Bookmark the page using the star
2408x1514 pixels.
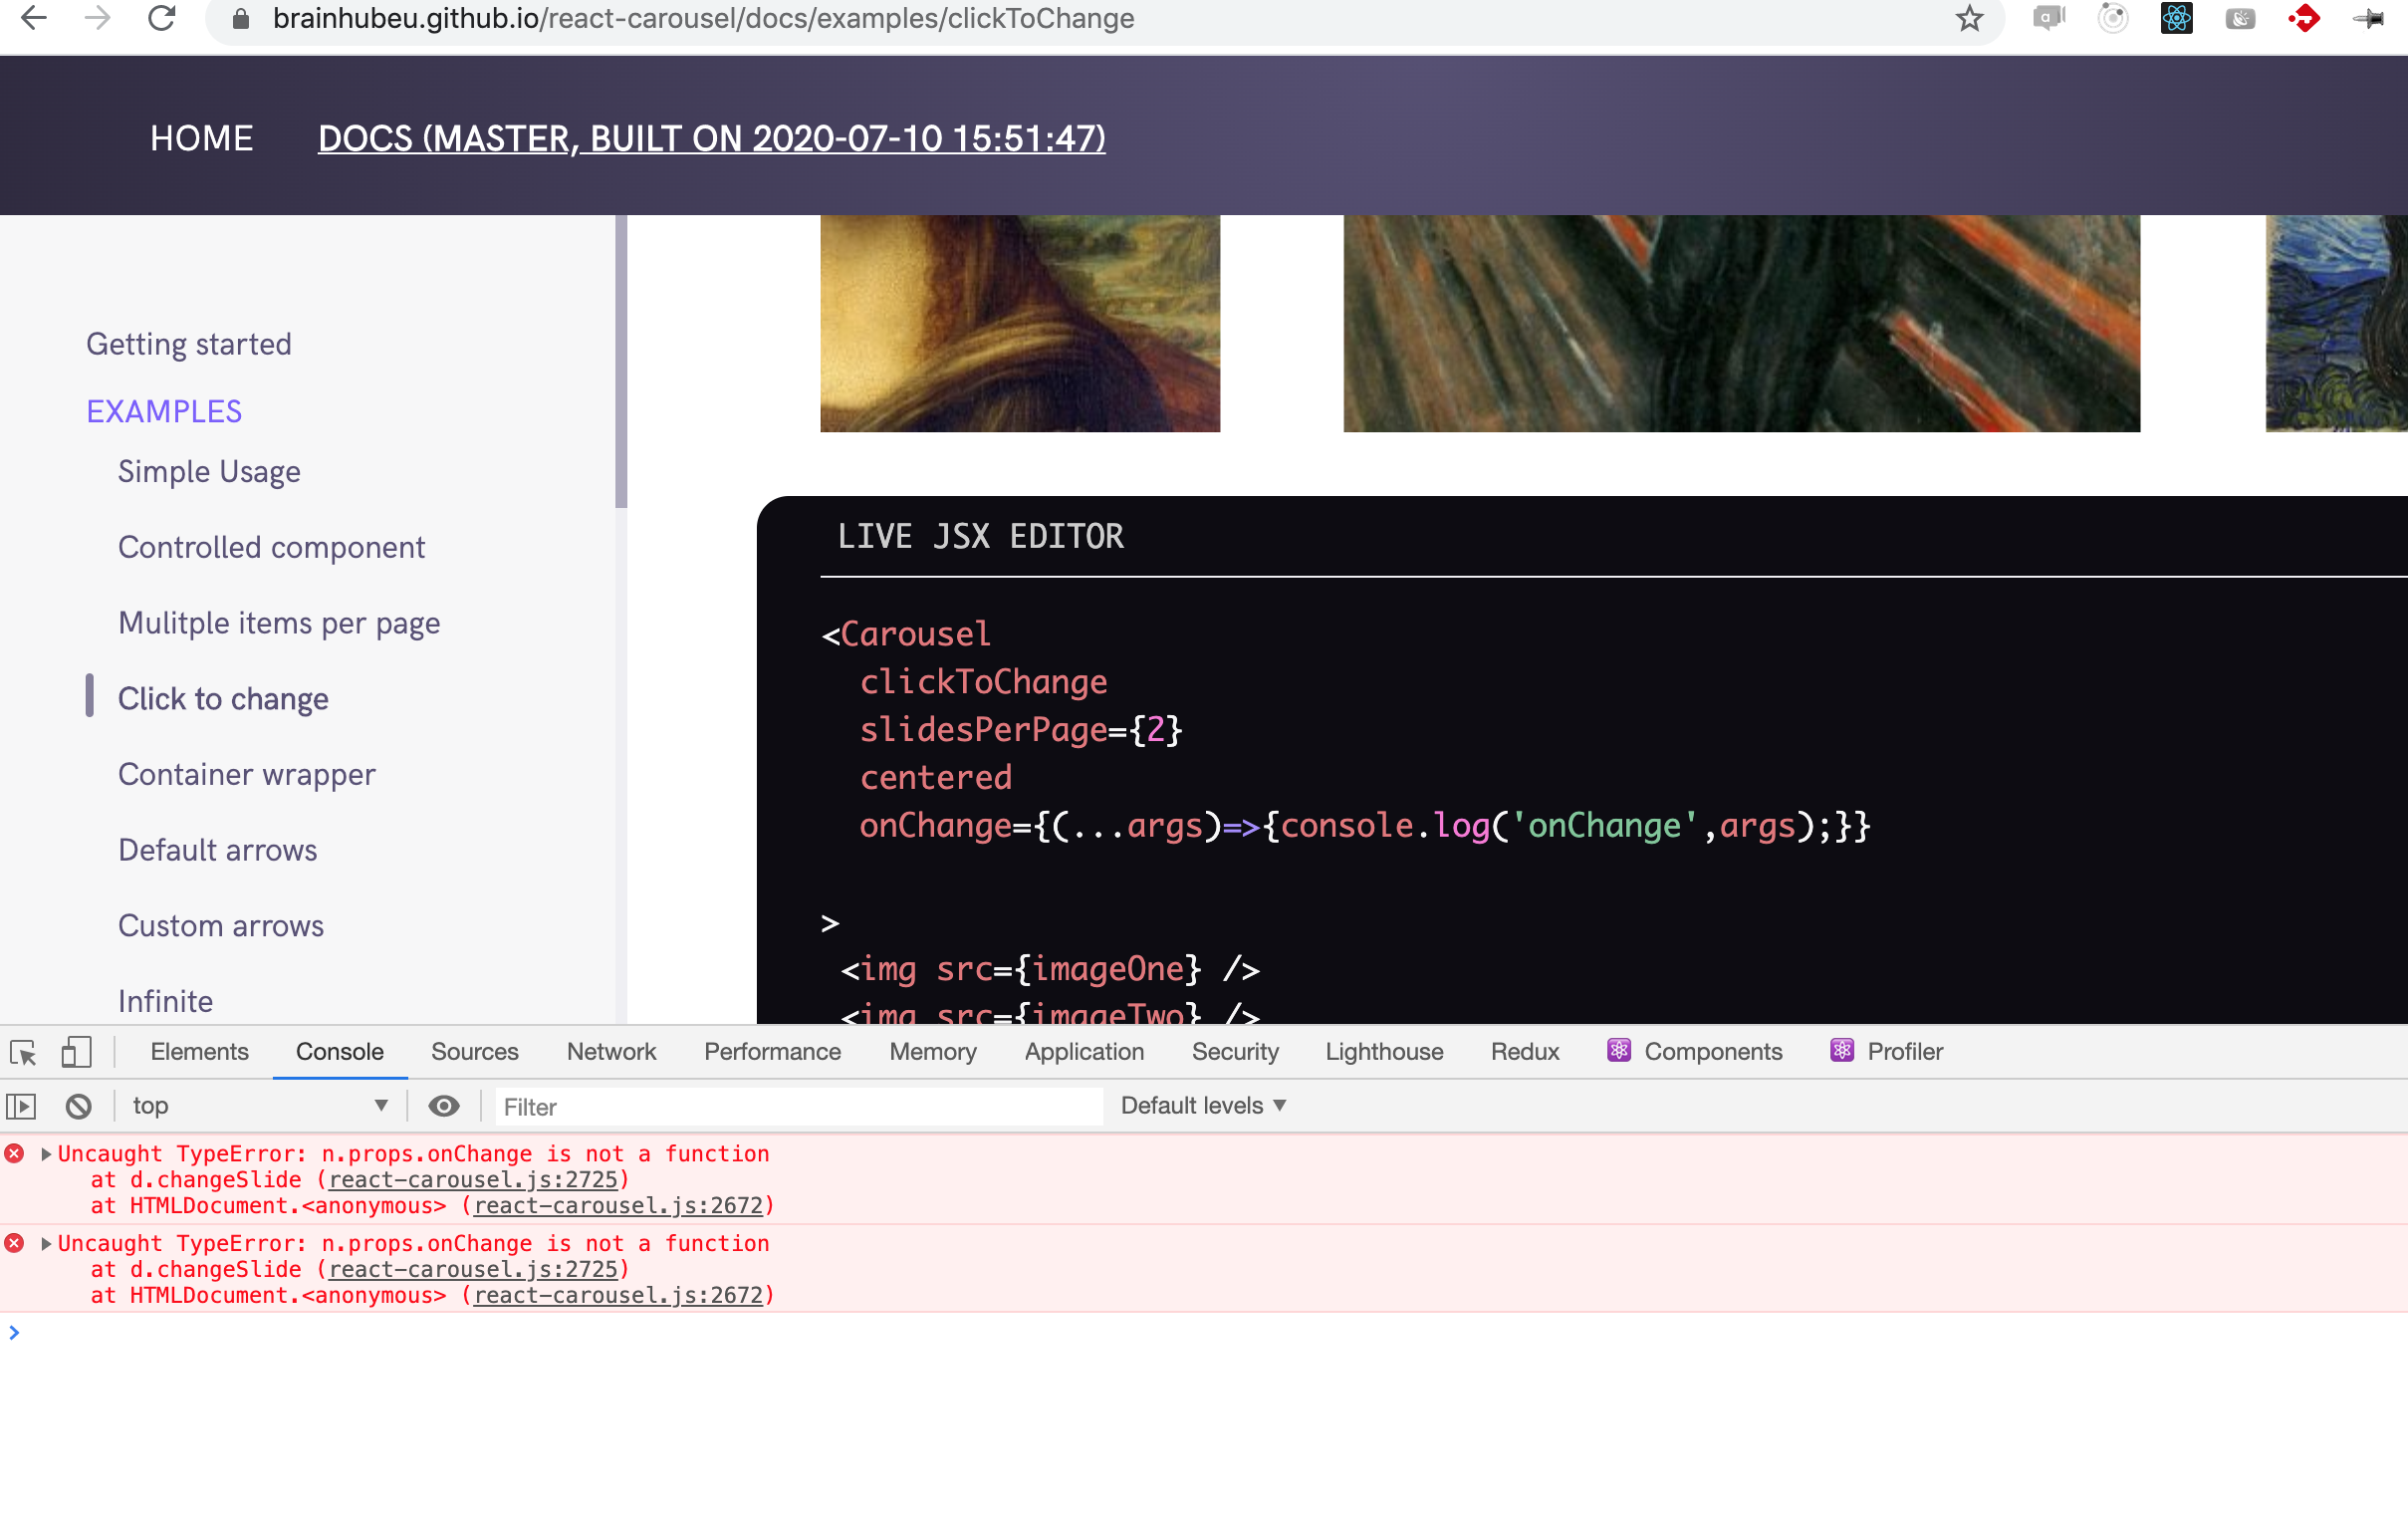coord(1968,19)
